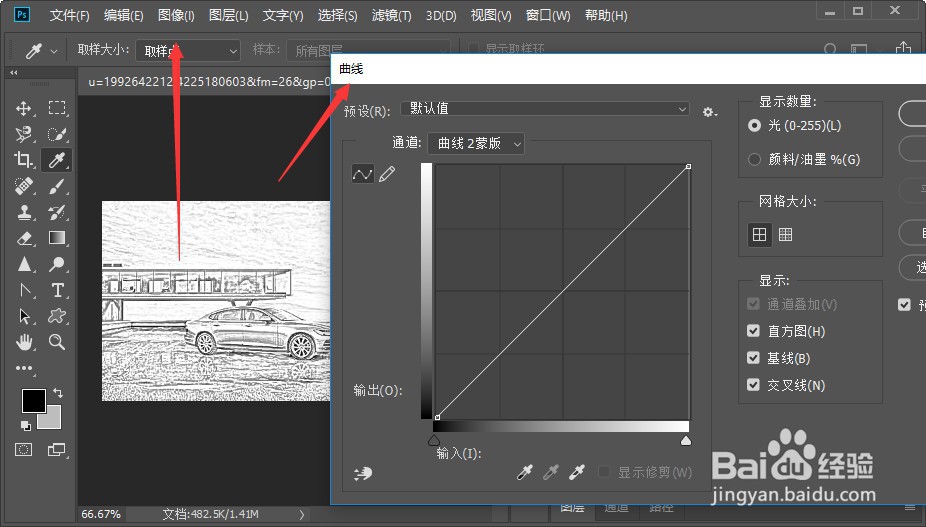Select the Eraser tool
This screenshot has width=926, height=527.
tap(24, 238)
